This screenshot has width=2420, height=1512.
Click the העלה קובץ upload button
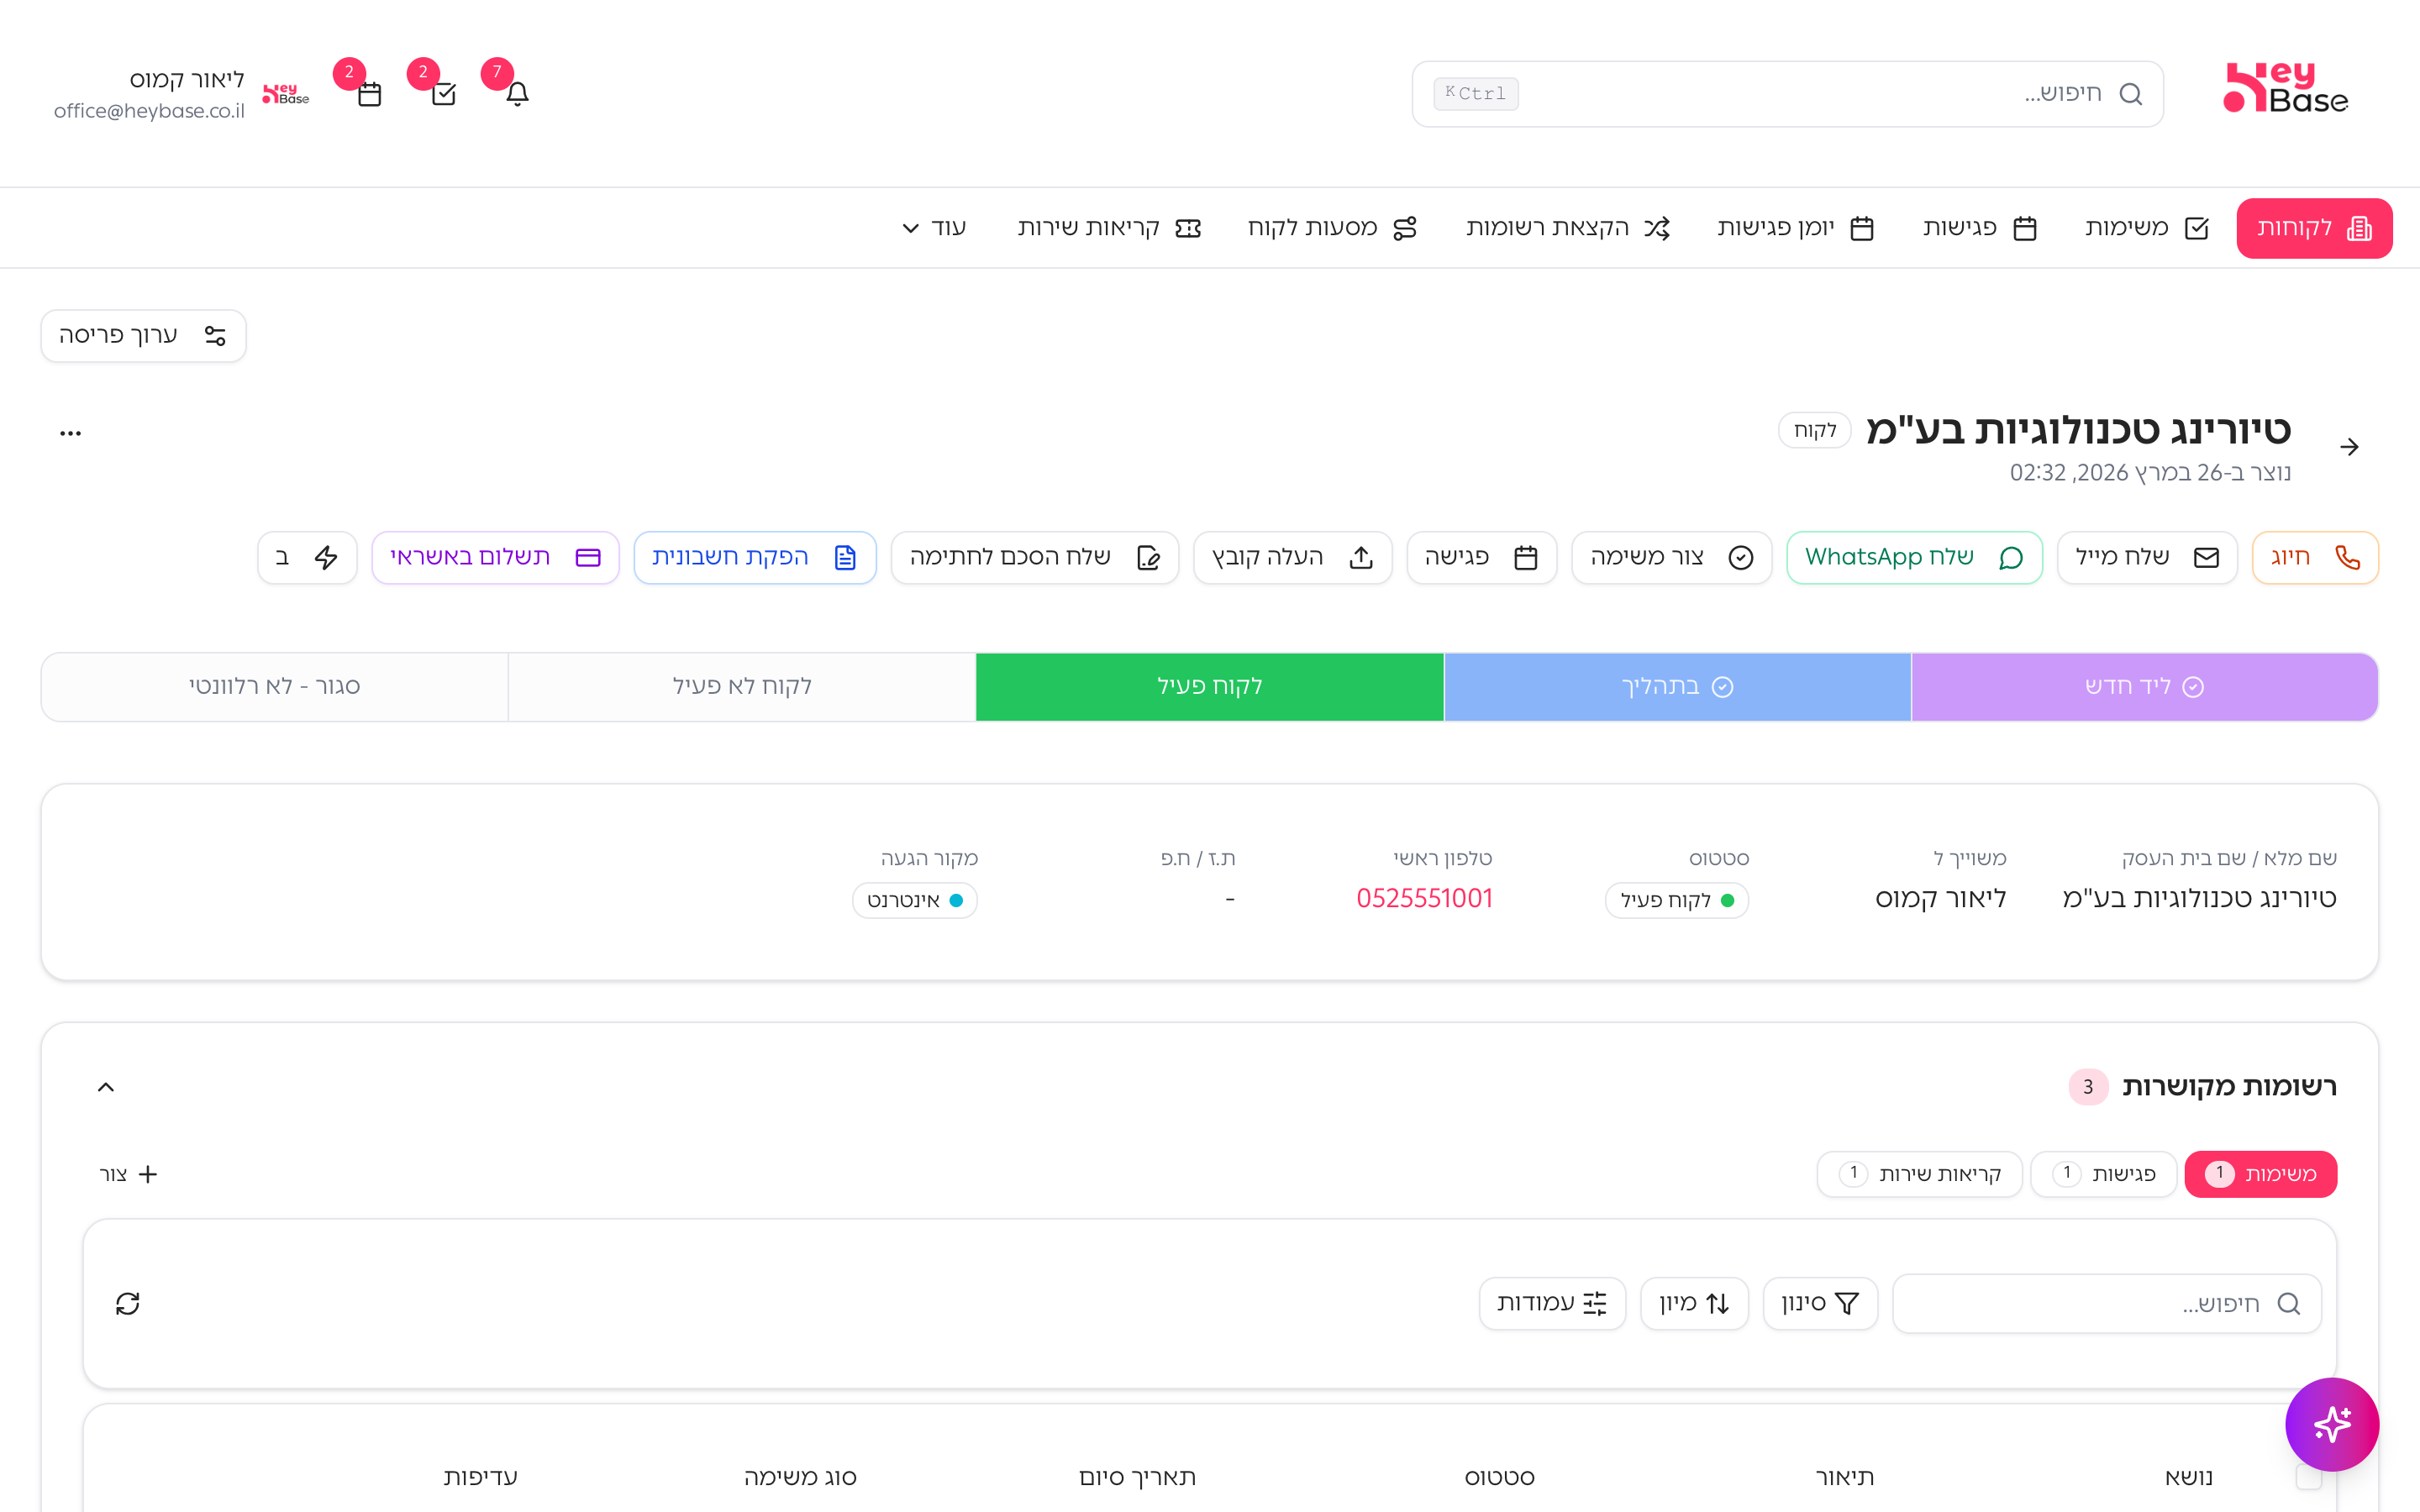point(1292,558)
